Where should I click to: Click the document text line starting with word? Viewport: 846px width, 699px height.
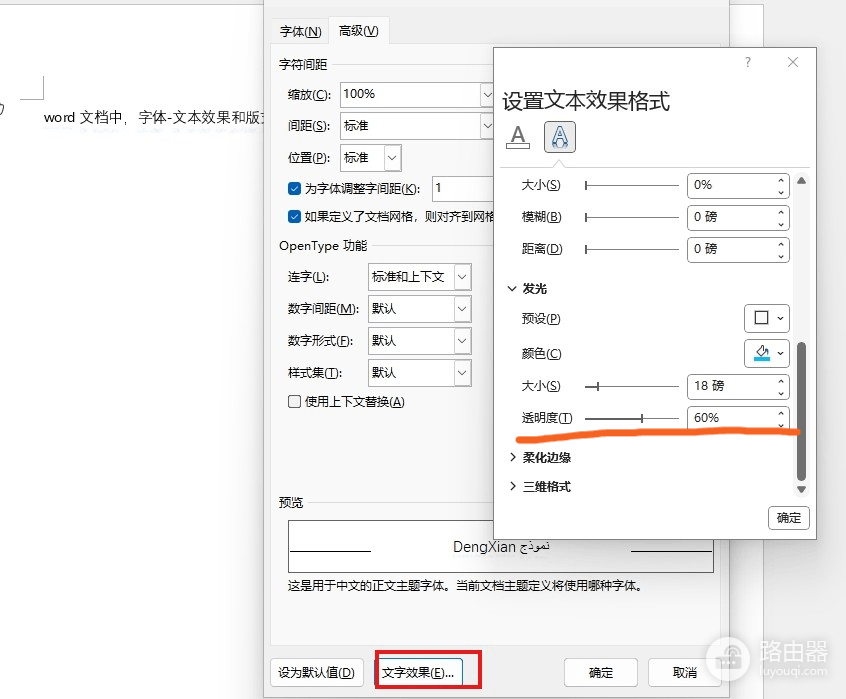(154, 117)
